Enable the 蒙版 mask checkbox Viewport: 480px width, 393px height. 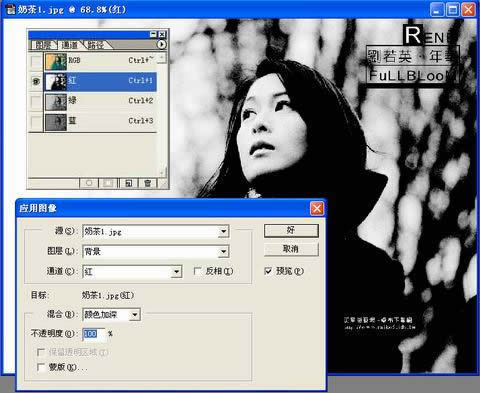(41, 367)
